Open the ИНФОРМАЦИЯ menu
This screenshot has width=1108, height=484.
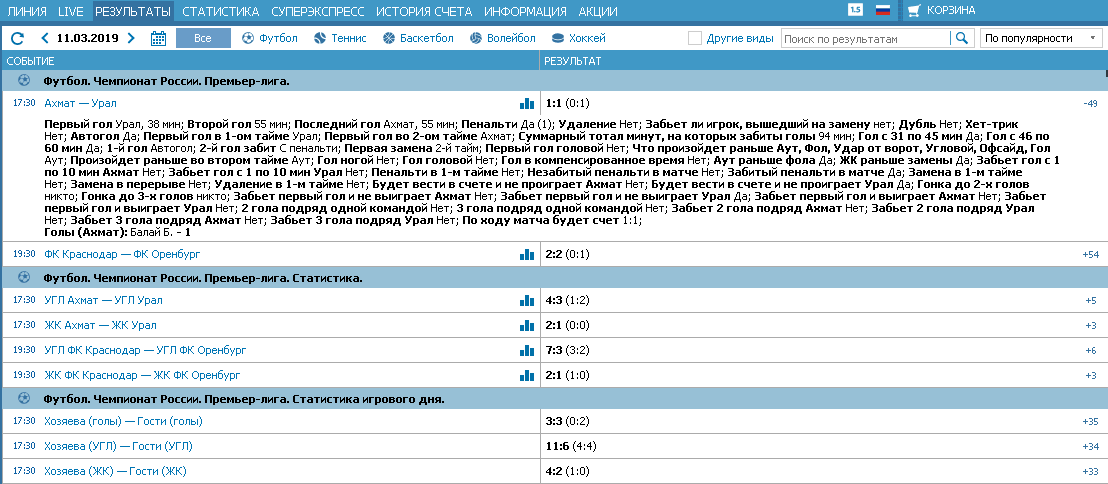click(525, 11)
